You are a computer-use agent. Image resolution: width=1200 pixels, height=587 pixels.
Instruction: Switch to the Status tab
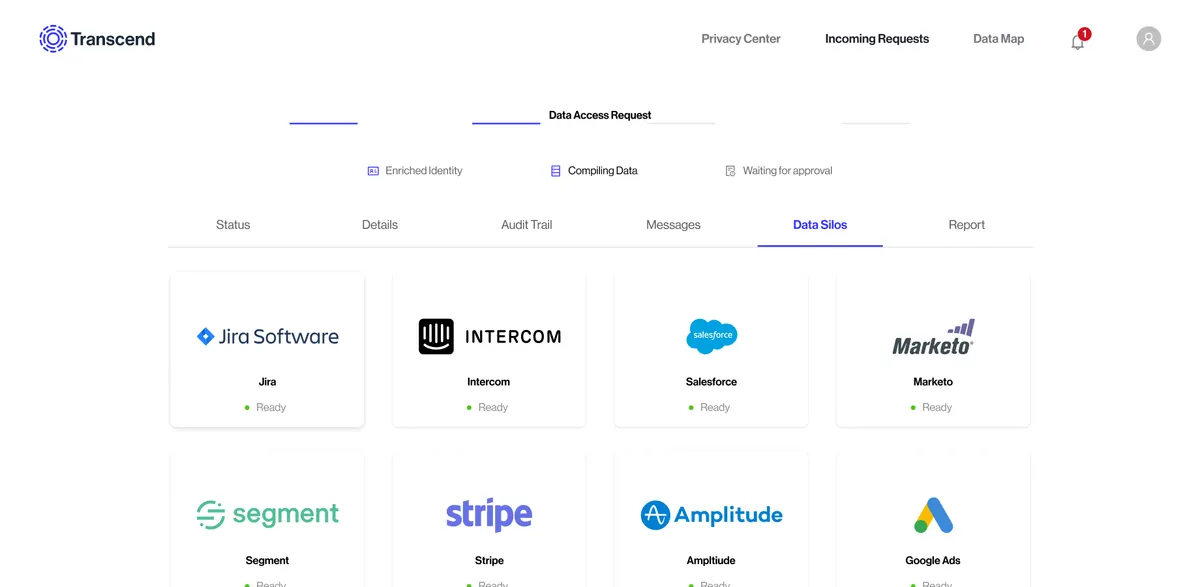[233, 225]
